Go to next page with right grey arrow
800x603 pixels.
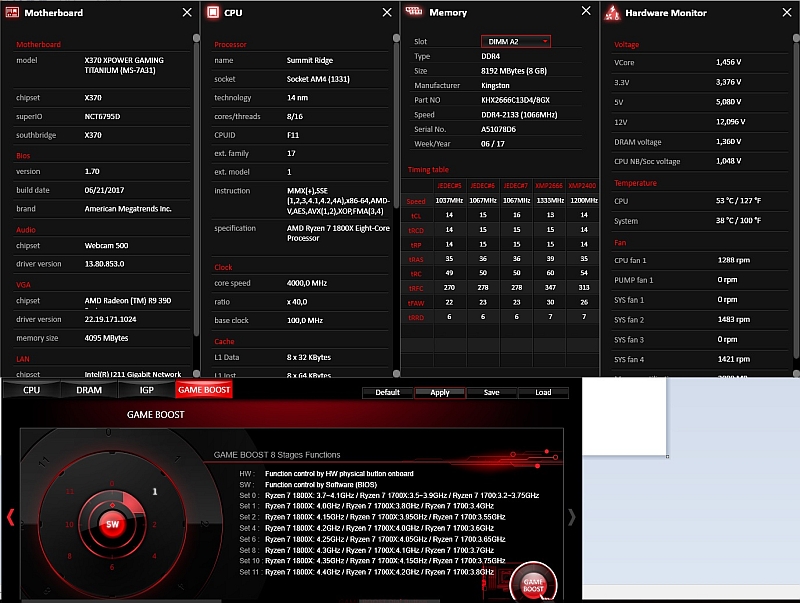(571, 517)
